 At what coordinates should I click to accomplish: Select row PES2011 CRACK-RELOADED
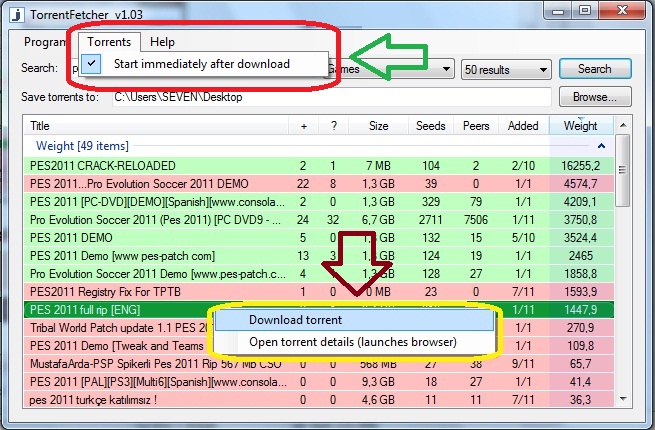(x=319, y=166)
